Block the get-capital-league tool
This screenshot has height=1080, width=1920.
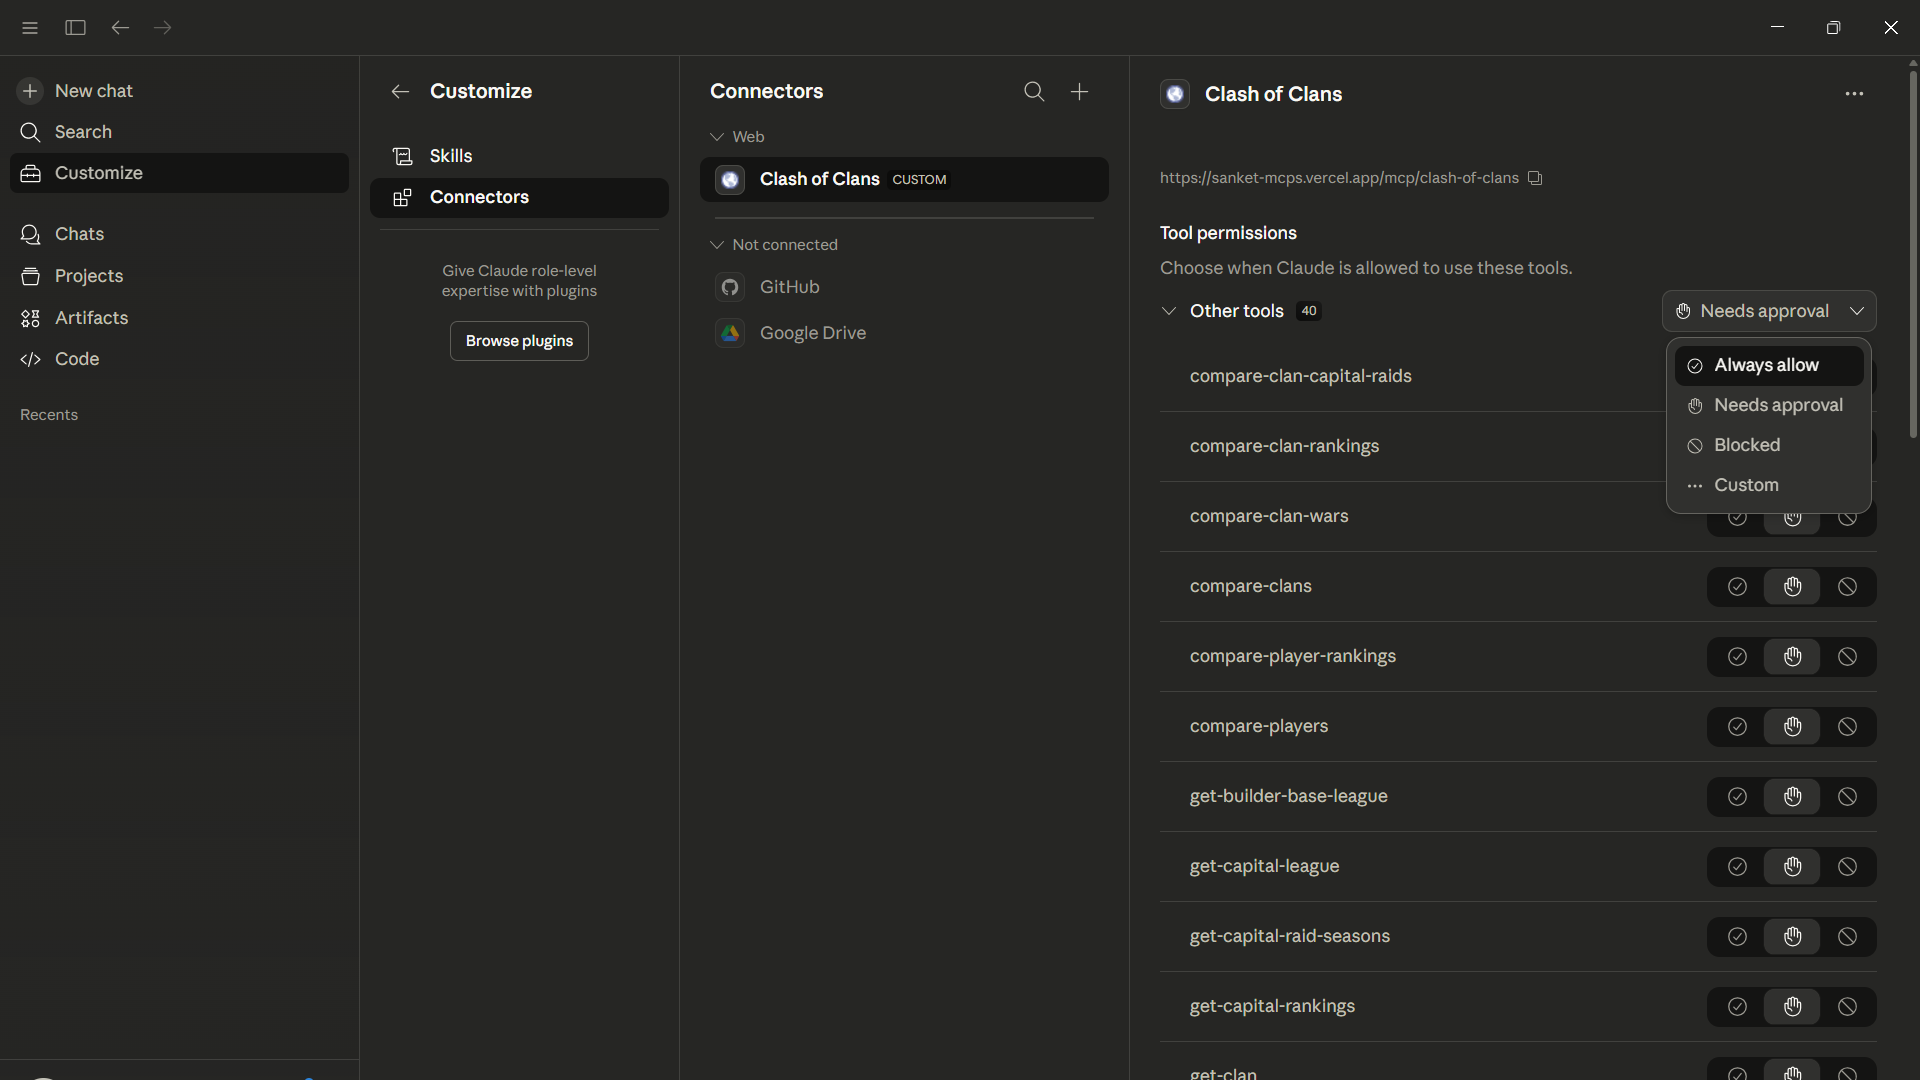coord(1847,867)
